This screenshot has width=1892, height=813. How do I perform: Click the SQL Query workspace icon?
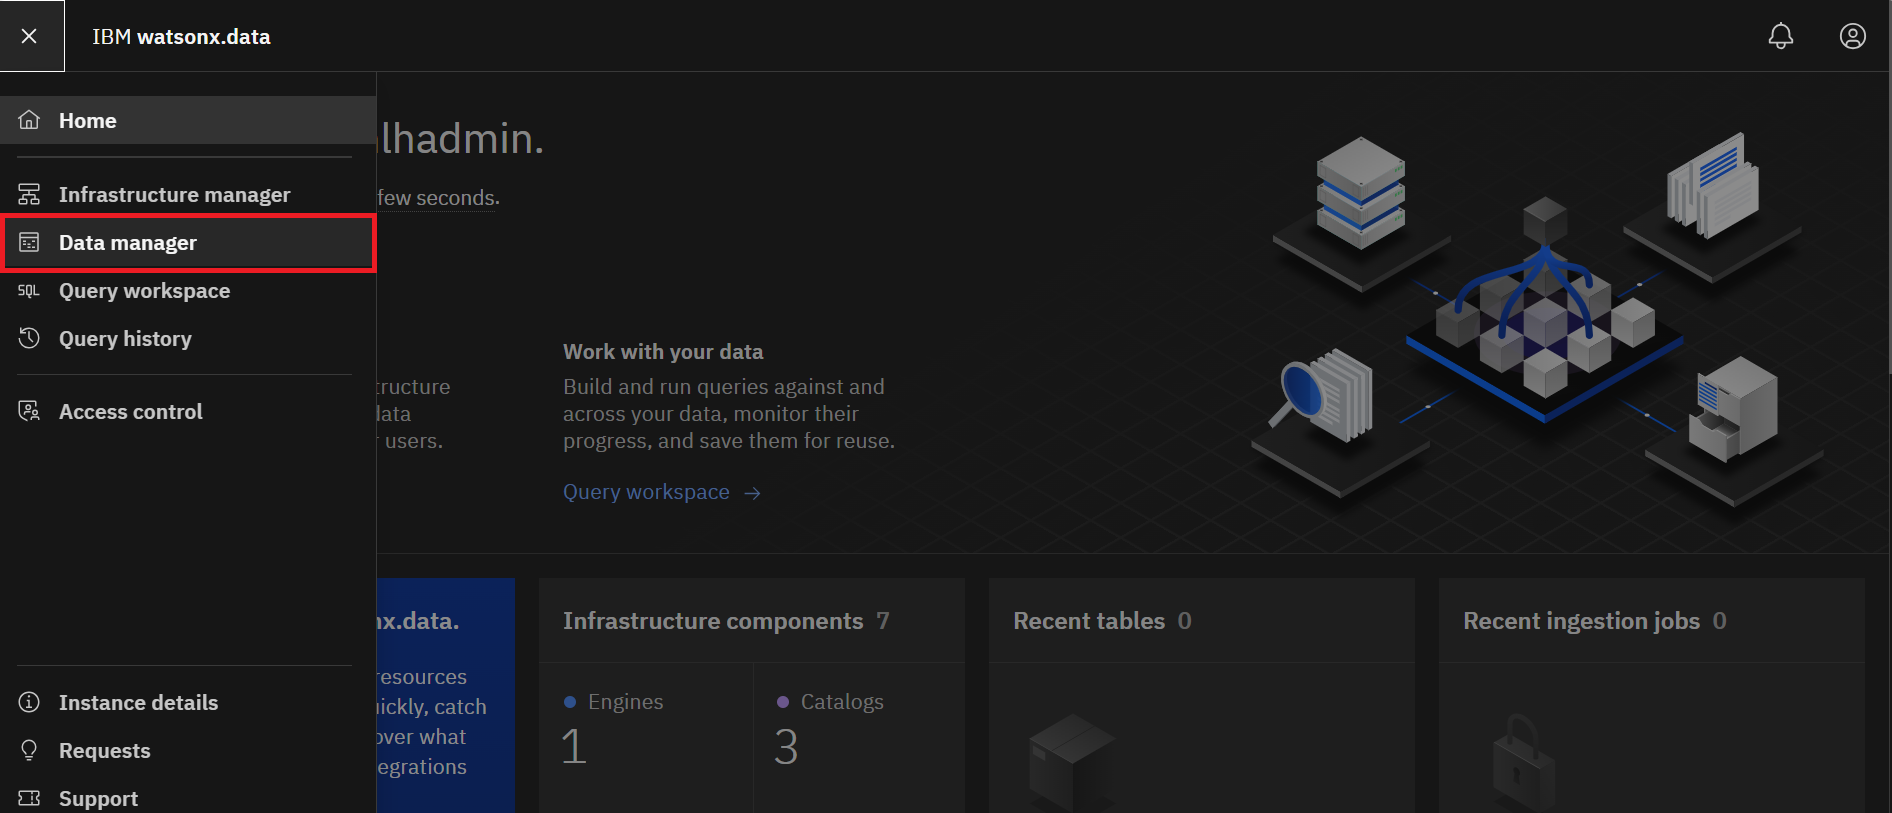29,291
